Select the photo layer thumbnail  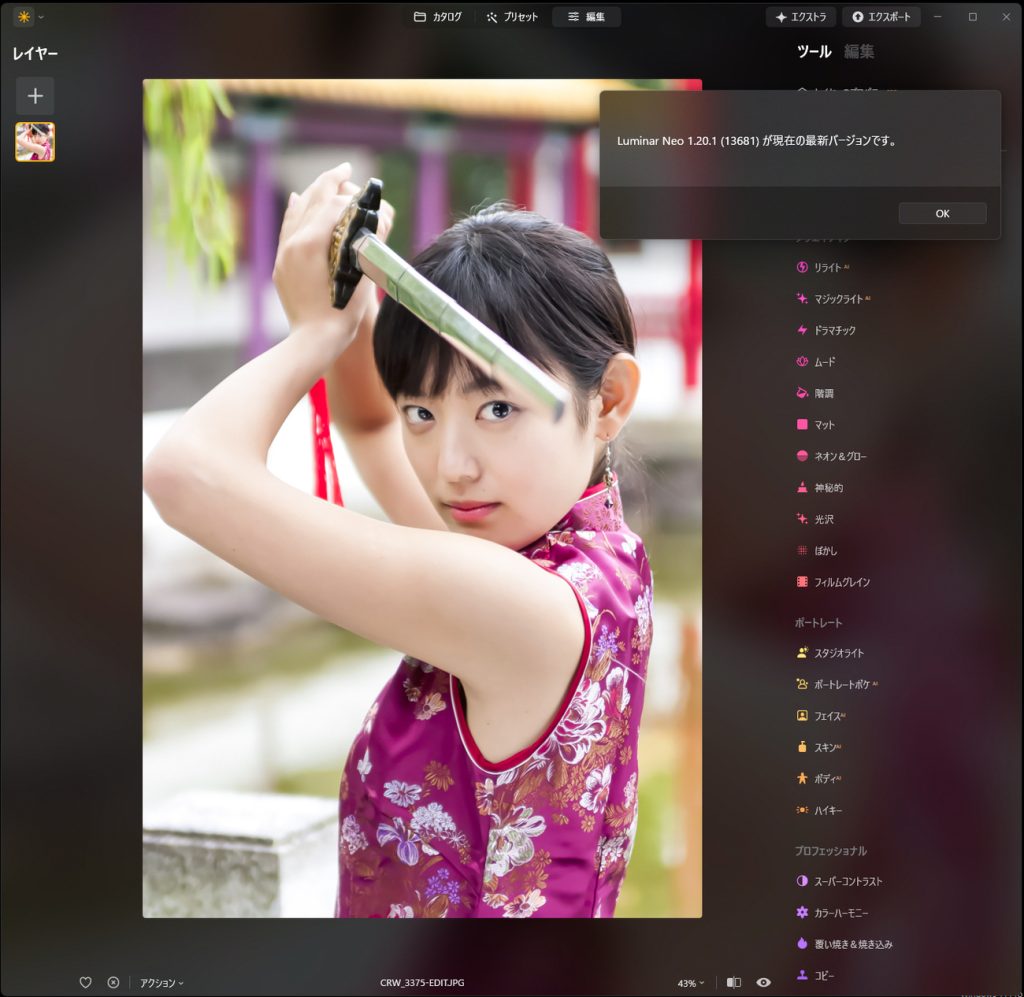coord(35,142)
